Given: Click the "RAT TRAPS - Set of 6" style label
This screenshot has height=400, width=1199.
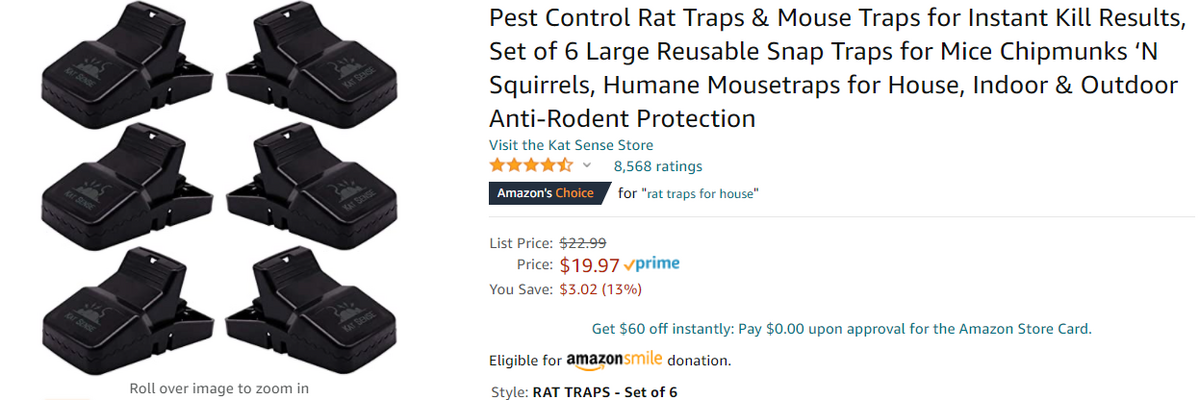Looking at the screenshot, I should point(604,391).
